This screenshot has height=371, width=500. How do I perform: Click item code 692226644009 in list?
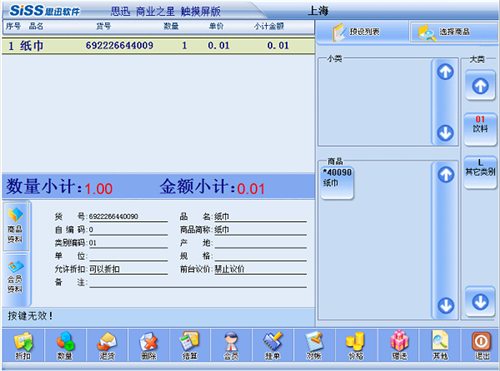click(x=119, y=46)
